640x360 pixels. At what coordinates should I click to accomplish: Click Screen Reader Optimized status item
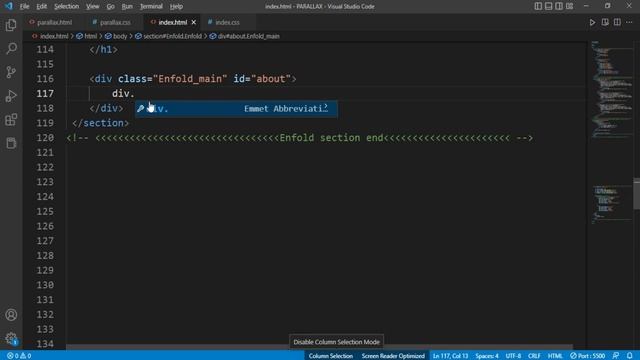(x=393, y=356)
